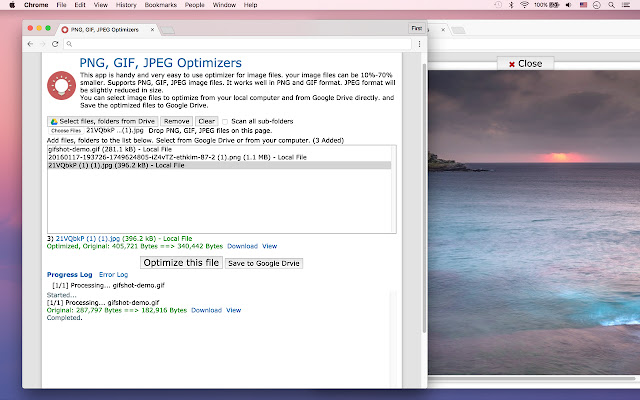Open Chrome three-dot menu
640x400 pixels.
[x=419, y=44]
